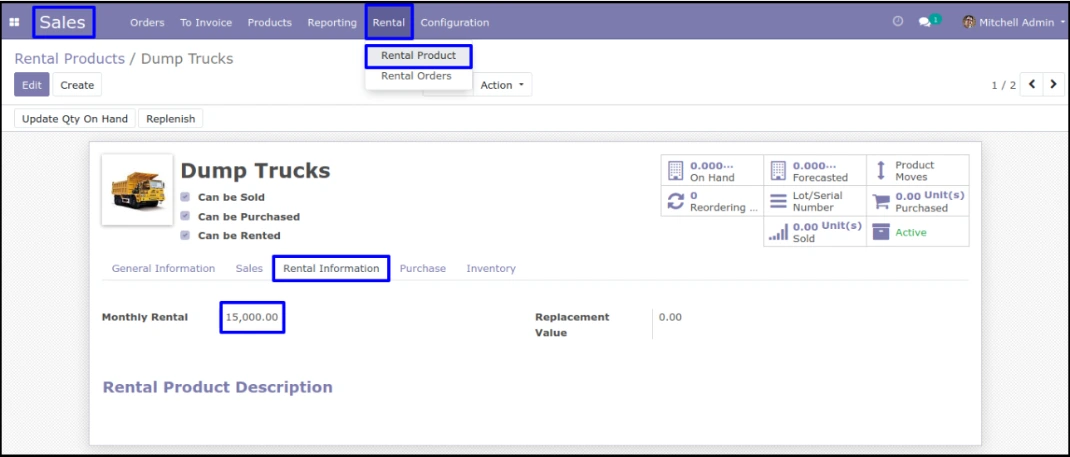Switch to the Inventory tab
The width and height of the screenshot is (1070, 457).
(x=490, y=269)
